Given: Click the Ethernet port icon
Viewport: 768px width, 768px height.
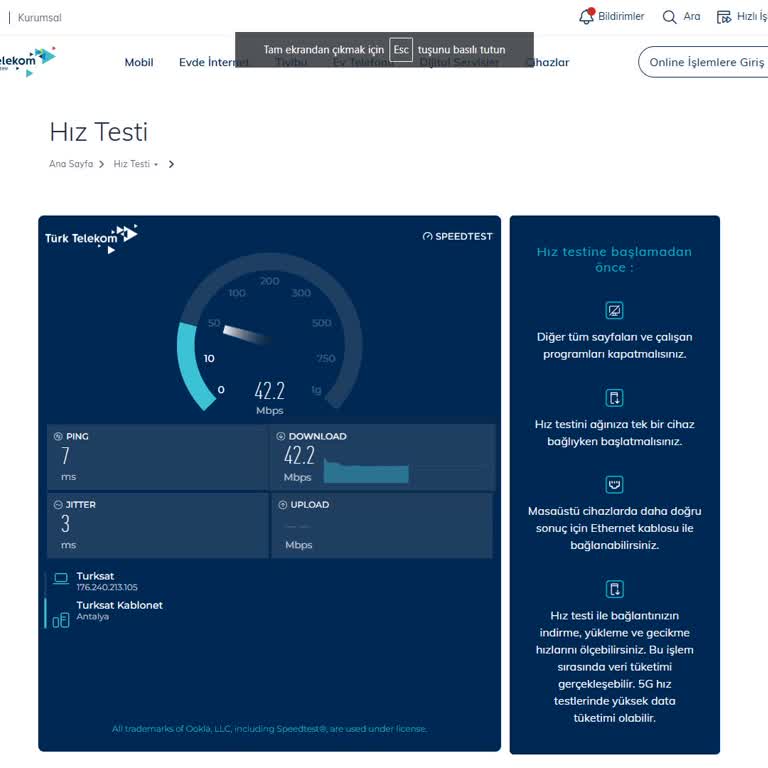Looking at the screenshot, I should pos(614,484).
